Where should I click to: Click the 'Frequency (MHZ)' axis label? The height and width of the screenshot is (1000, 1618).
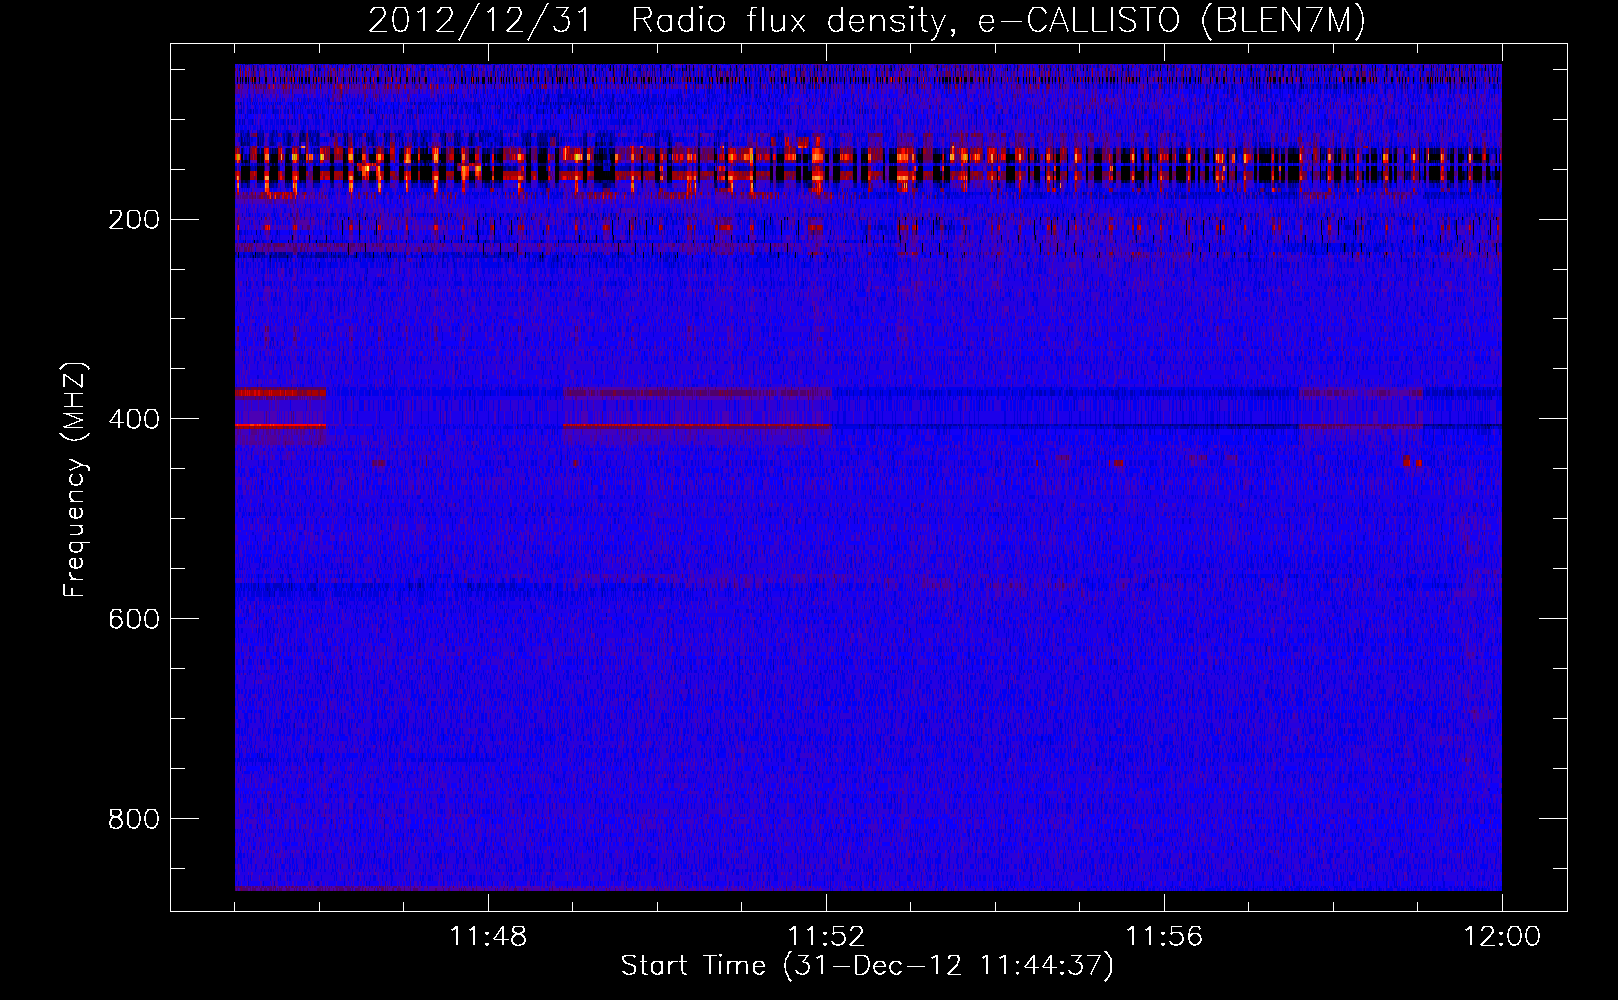coord(75,480)
